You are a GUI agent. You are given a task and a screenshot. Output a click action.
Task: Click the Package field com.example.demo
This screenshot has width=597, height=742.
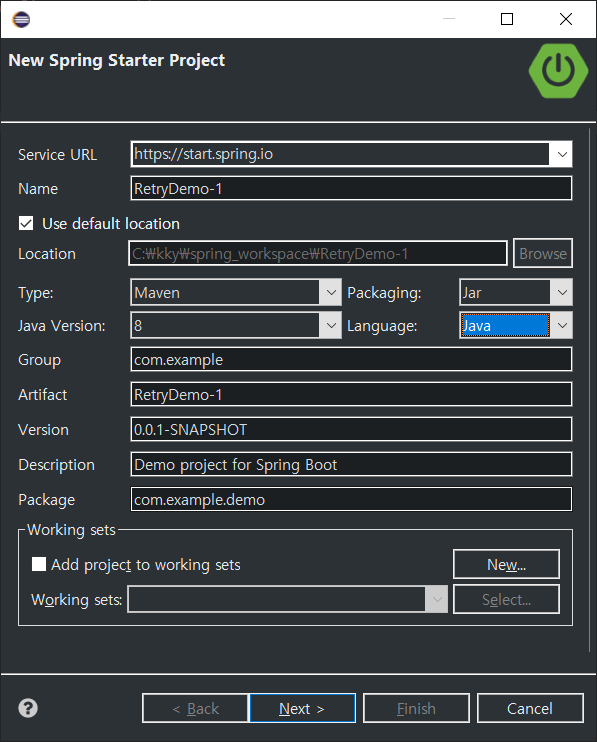coord(351,500)
